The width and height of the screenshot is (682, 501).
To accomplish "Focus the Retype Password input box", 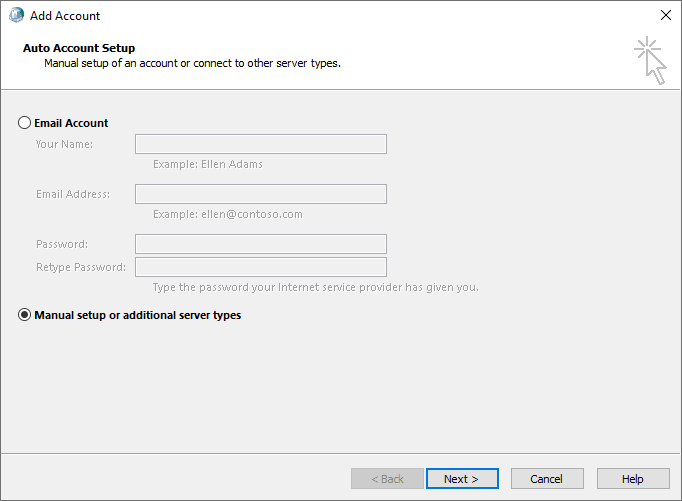I will tap(260, 267).
